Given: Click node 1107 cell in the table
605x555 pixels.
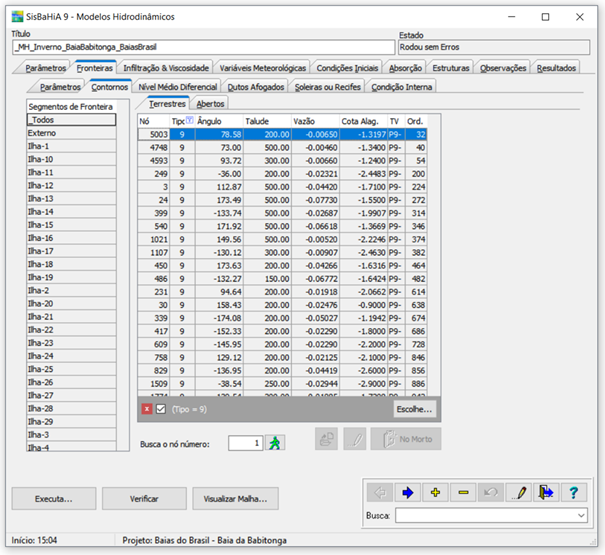Looking at the screenshot, I should (154, 252).
